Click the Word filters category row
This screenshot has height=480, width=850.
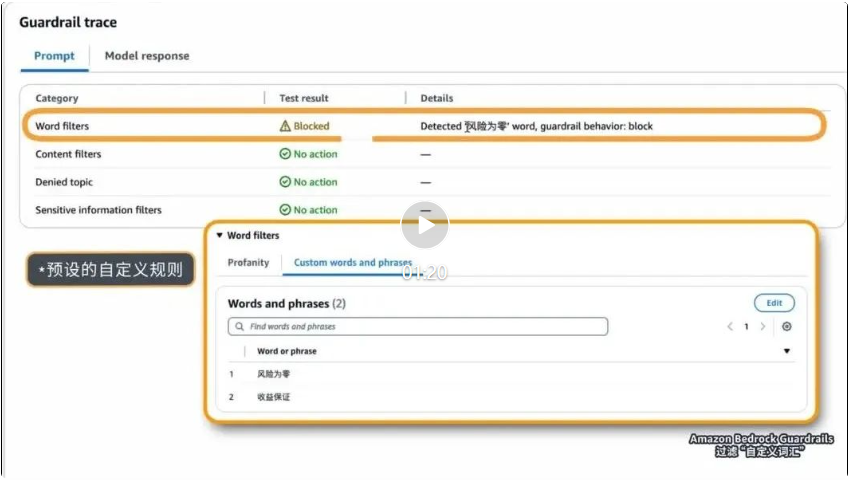tap(62, 127)
